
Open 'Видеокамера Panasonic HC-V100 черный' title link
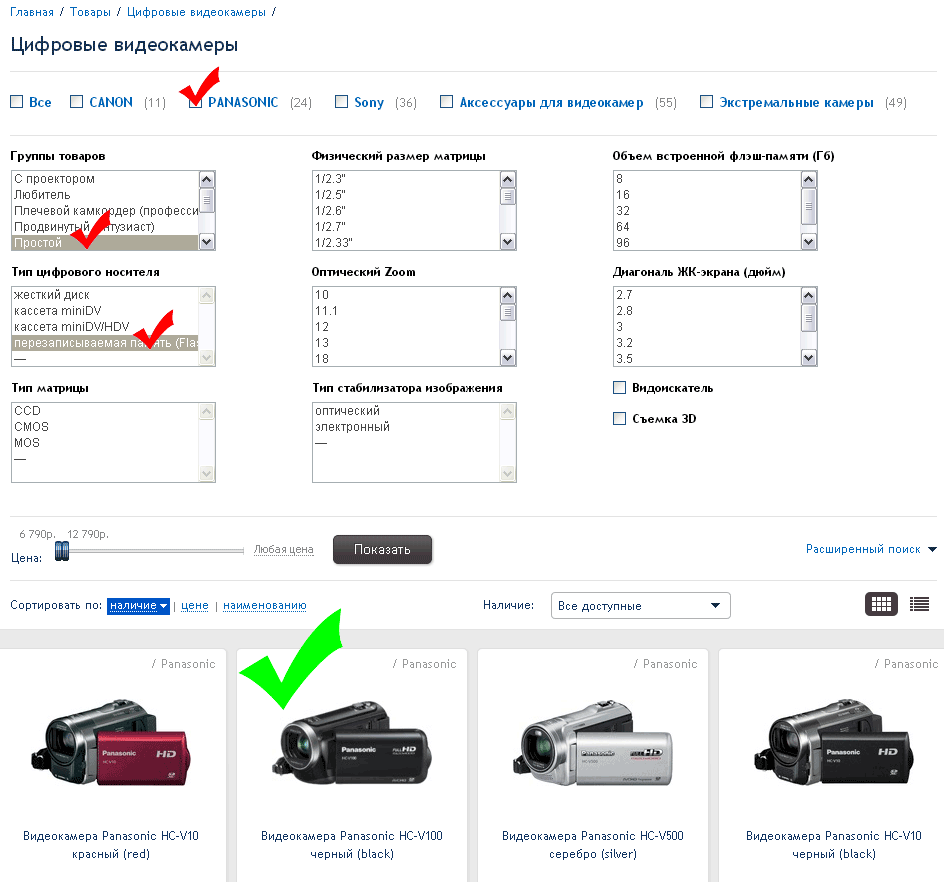(352, 845)
